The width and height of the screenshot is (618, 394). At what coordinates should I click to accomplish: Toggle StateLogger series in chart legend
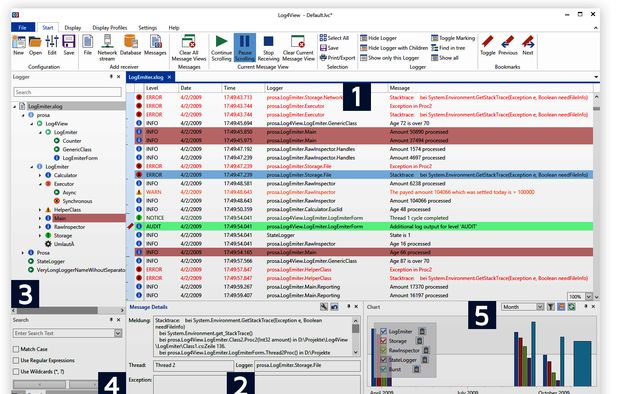pos(383,359)
